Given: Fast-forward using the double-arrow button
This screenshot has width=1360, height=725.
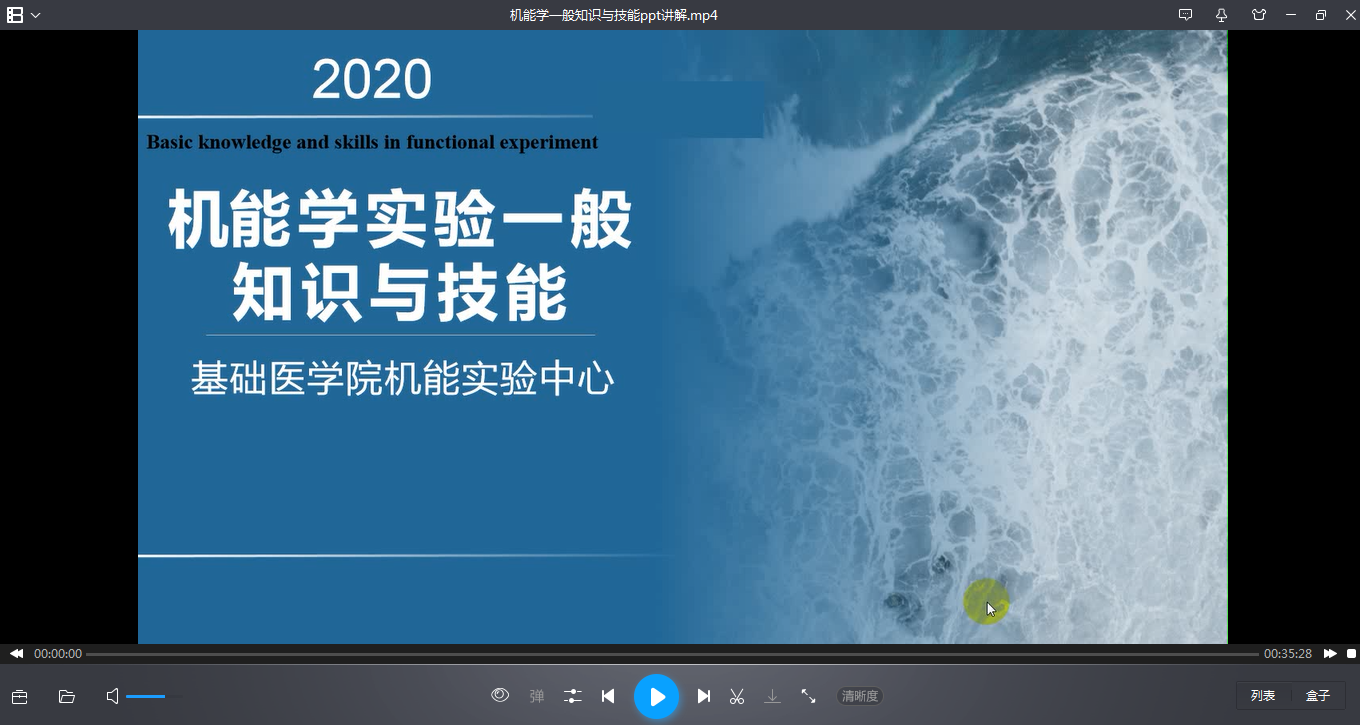Looking at the screenshot, I should pyautogui.click(x=1330, y=653).
